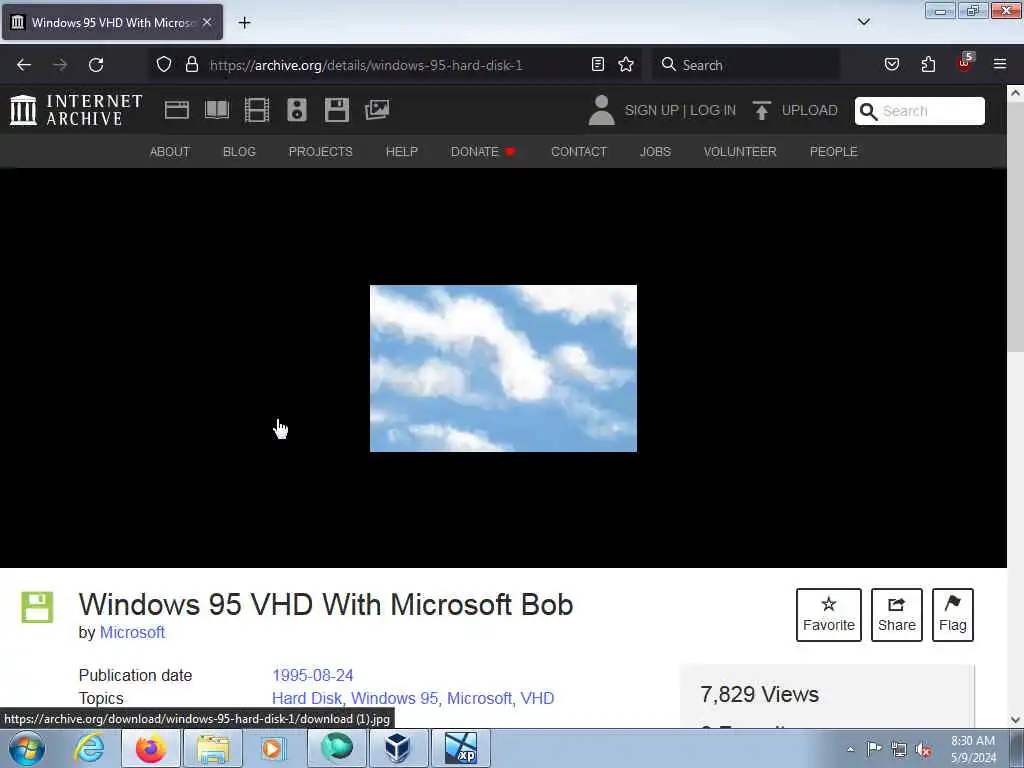Image resolution: width=1024 pixels, height=768 pixels.
Task: Open Save to Pocket icon
Action: click(891, 64)
